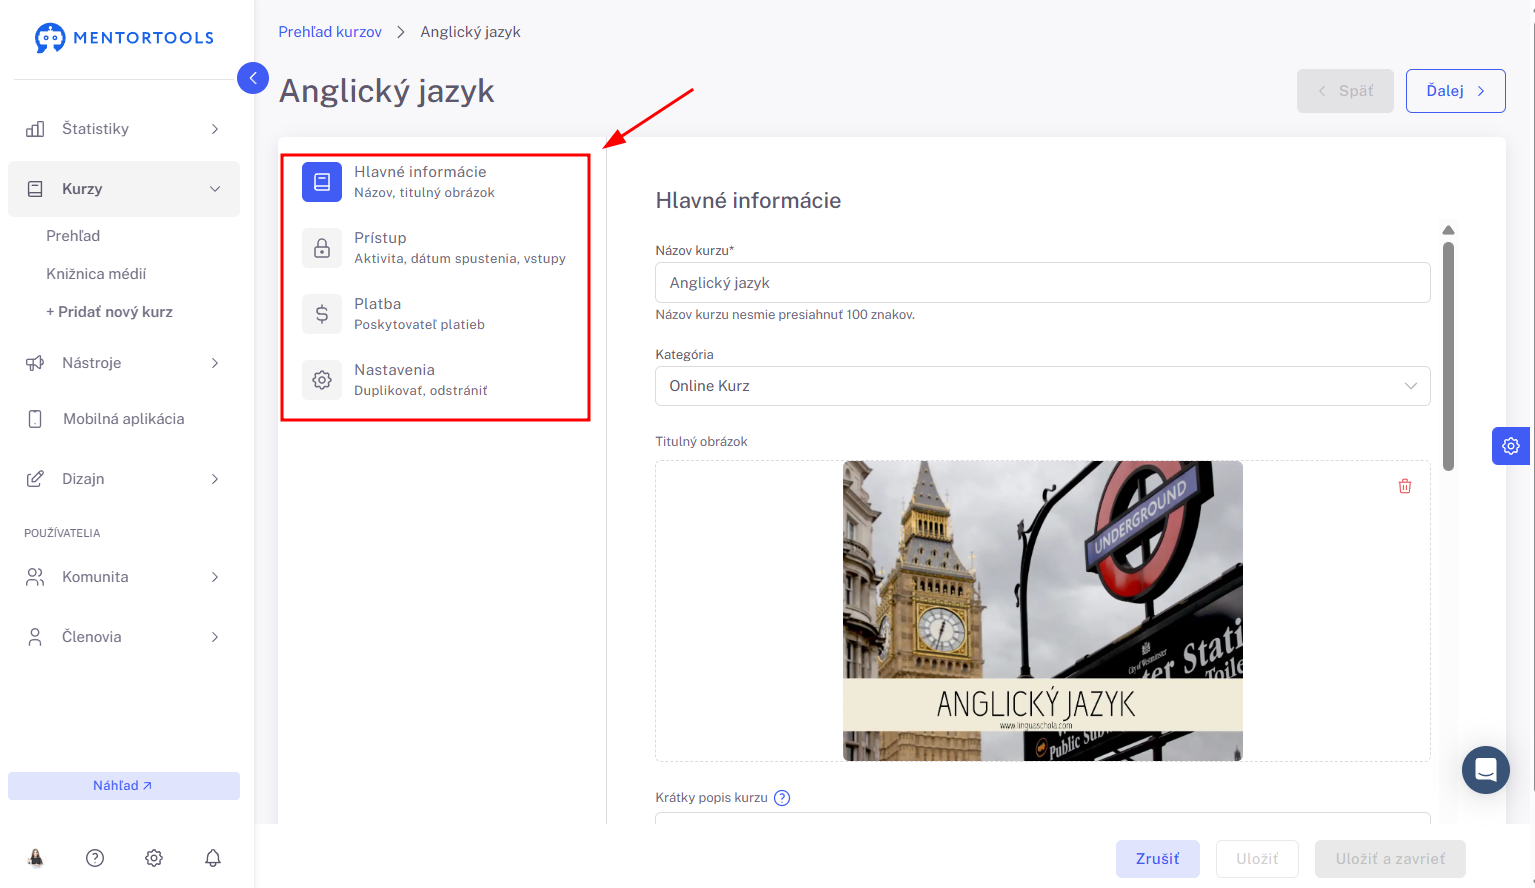1535x888 pixels.
Task: Expand the Štatistiky menu section
Action: [x=124, y=129]
